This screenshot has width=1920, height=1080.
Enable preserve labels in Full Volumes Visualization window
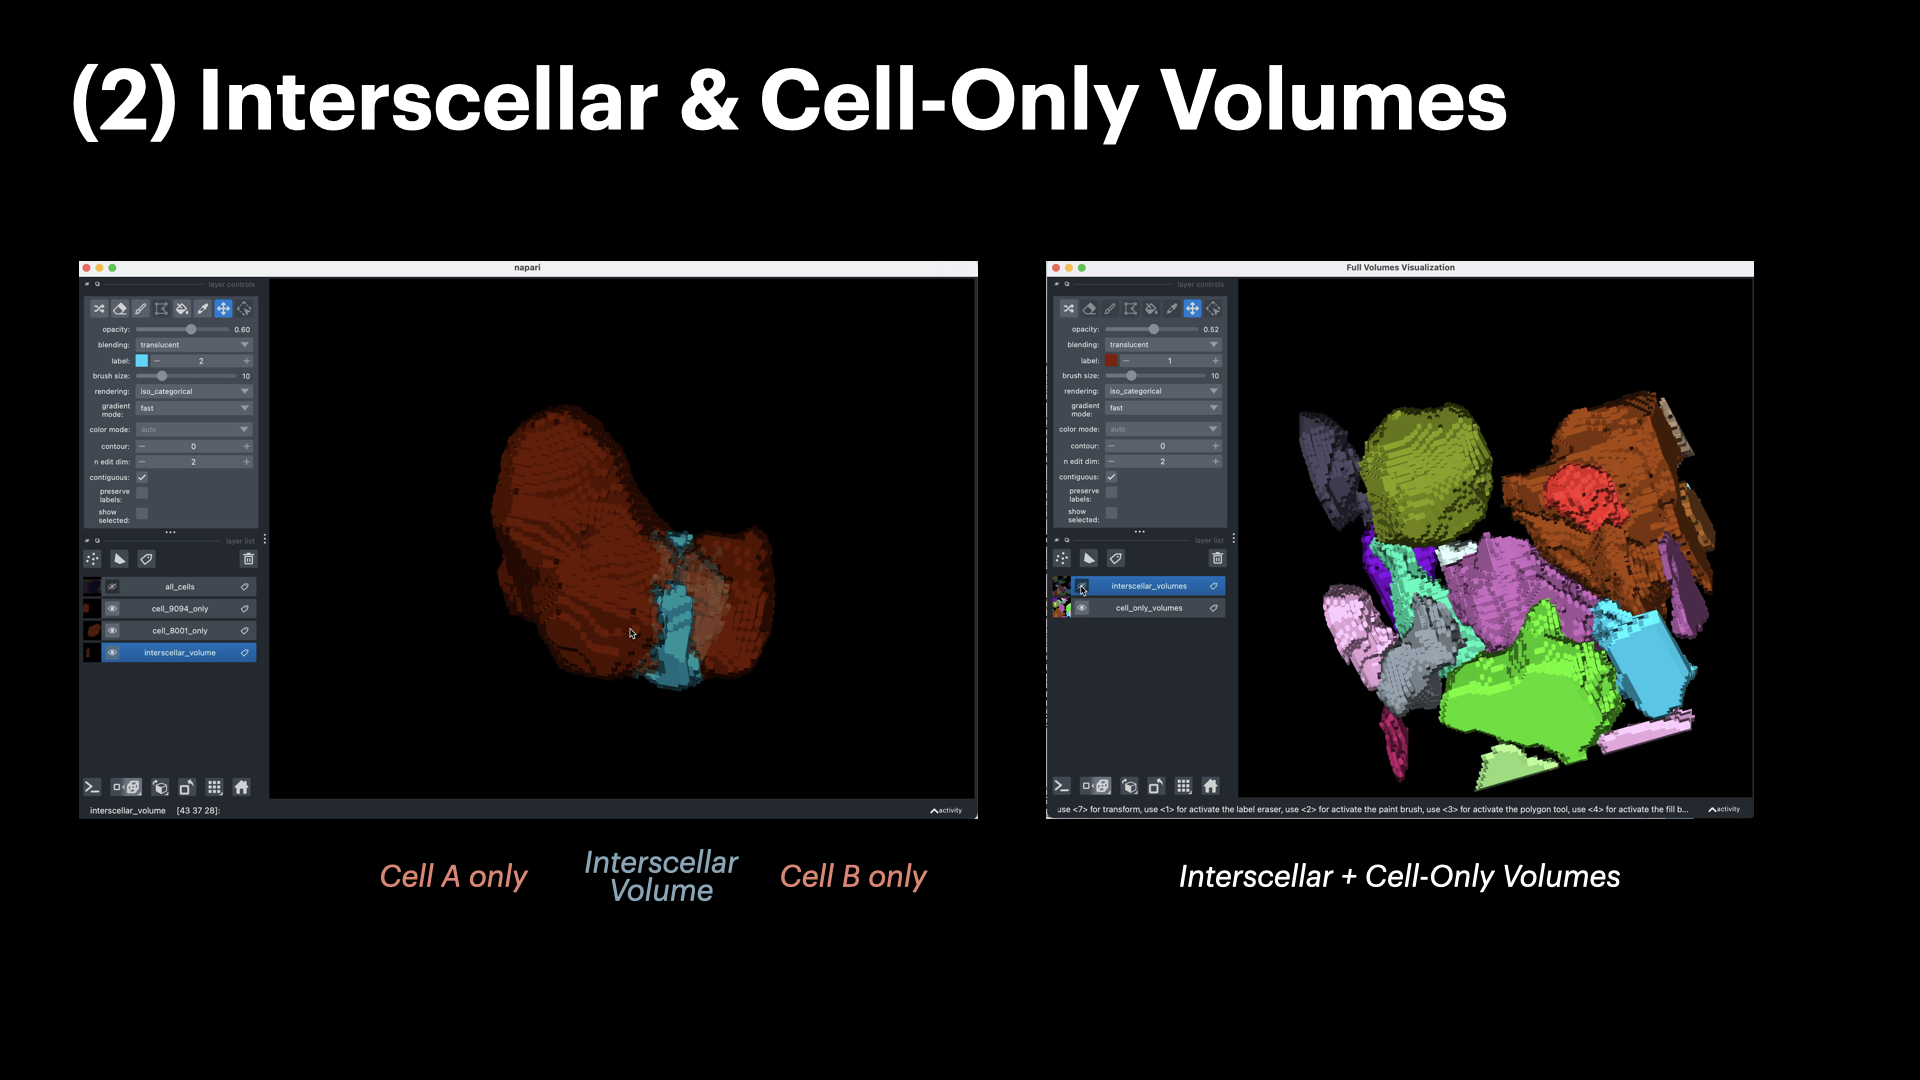click(x=1111, y=493)
